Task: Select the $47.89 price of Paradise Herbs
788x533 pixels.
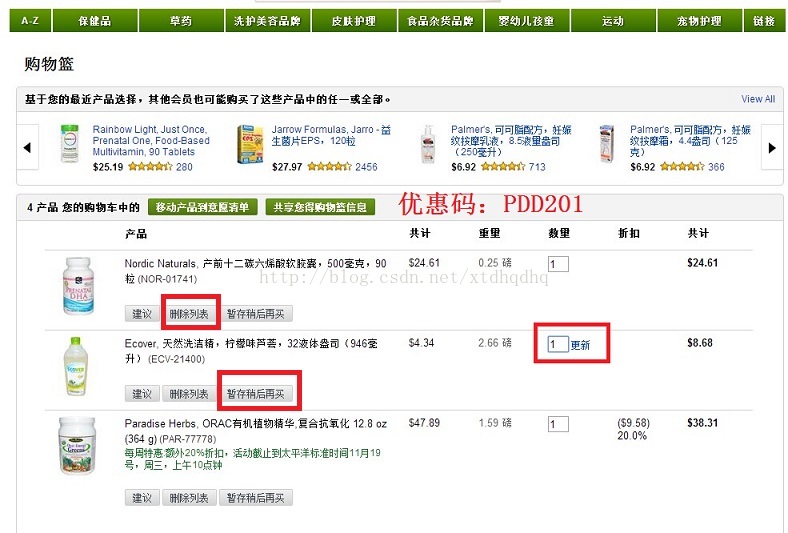Action: coord(424,422)
